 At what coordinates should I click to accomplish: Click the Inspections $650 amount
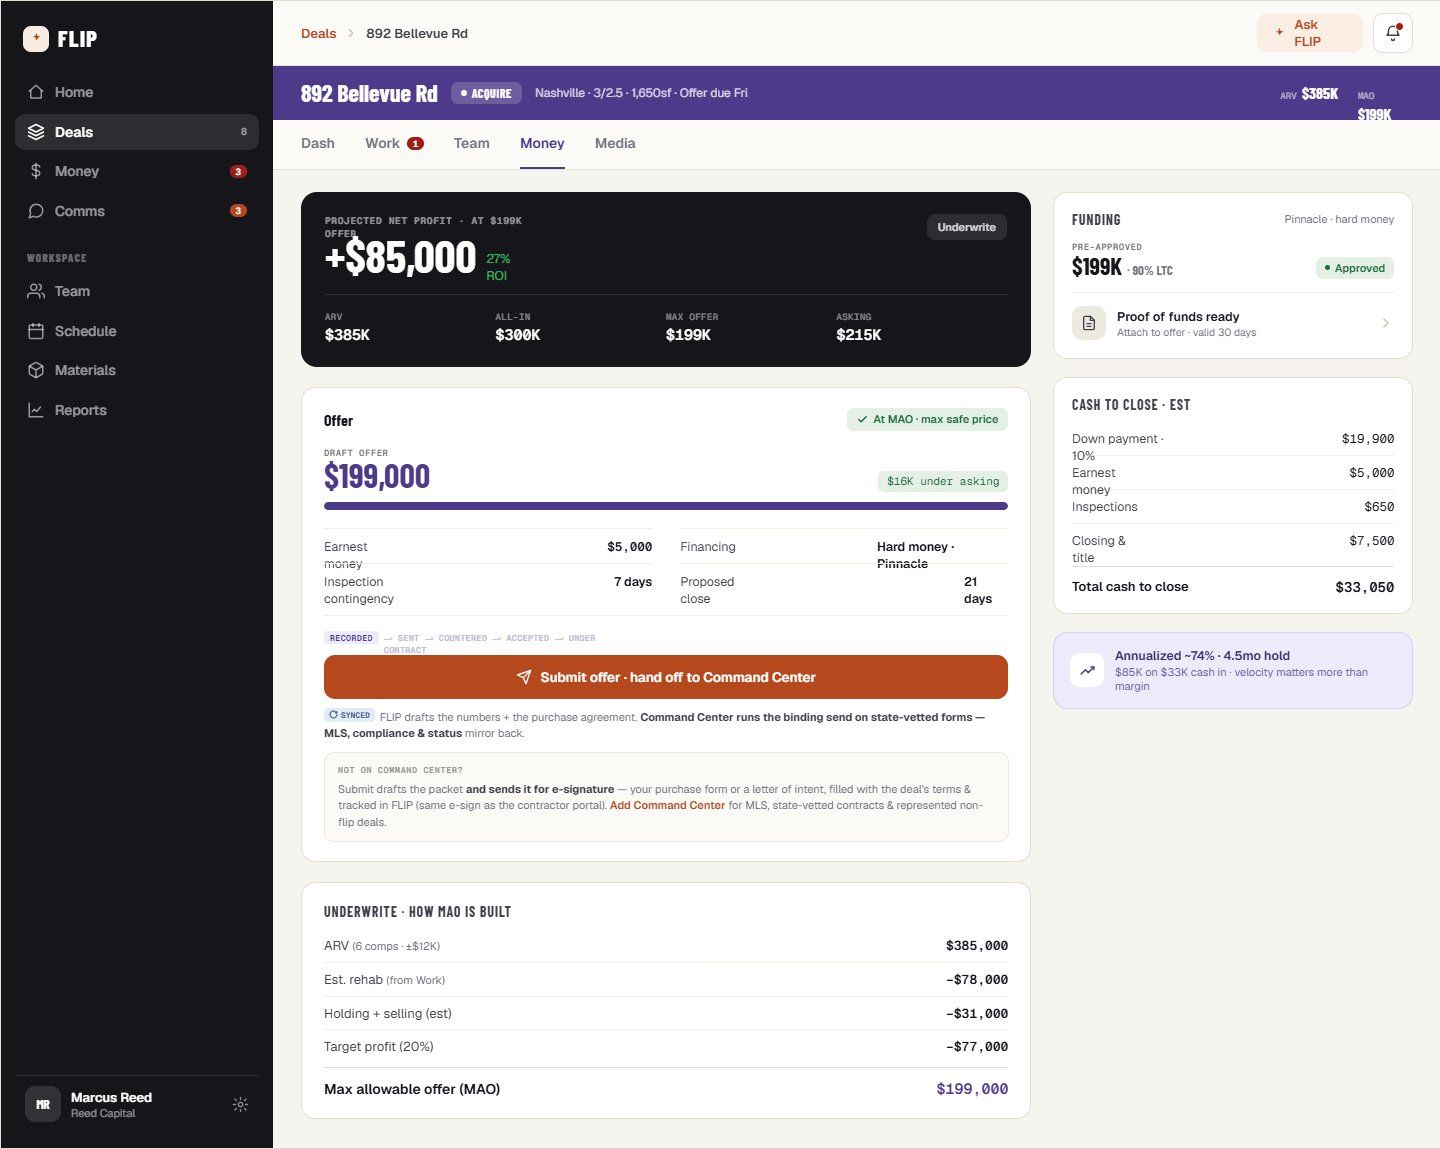[1379, 507]
